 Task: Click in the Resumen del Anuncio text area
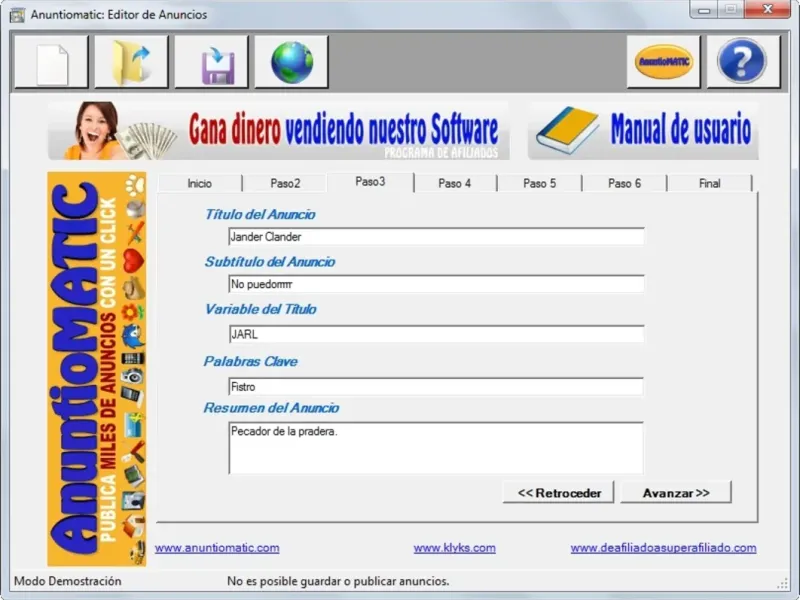pos(436,448)
